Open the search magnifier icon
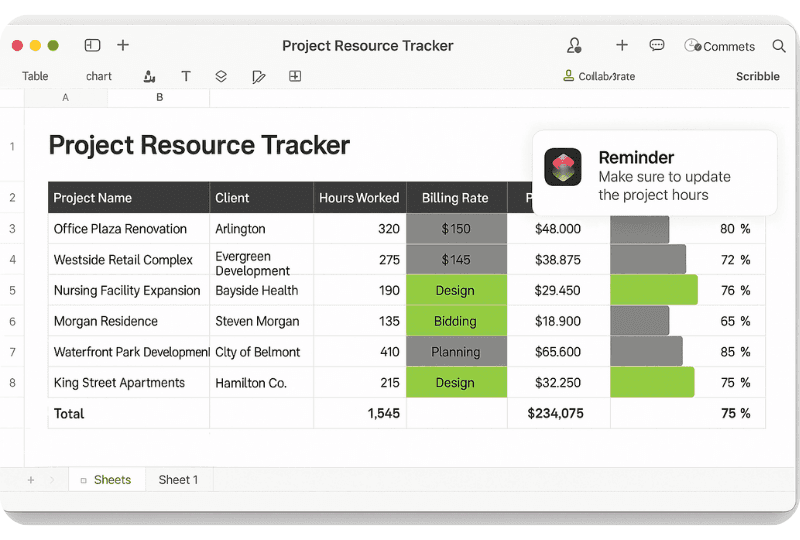The image size is (800, 540). (779, 46)
